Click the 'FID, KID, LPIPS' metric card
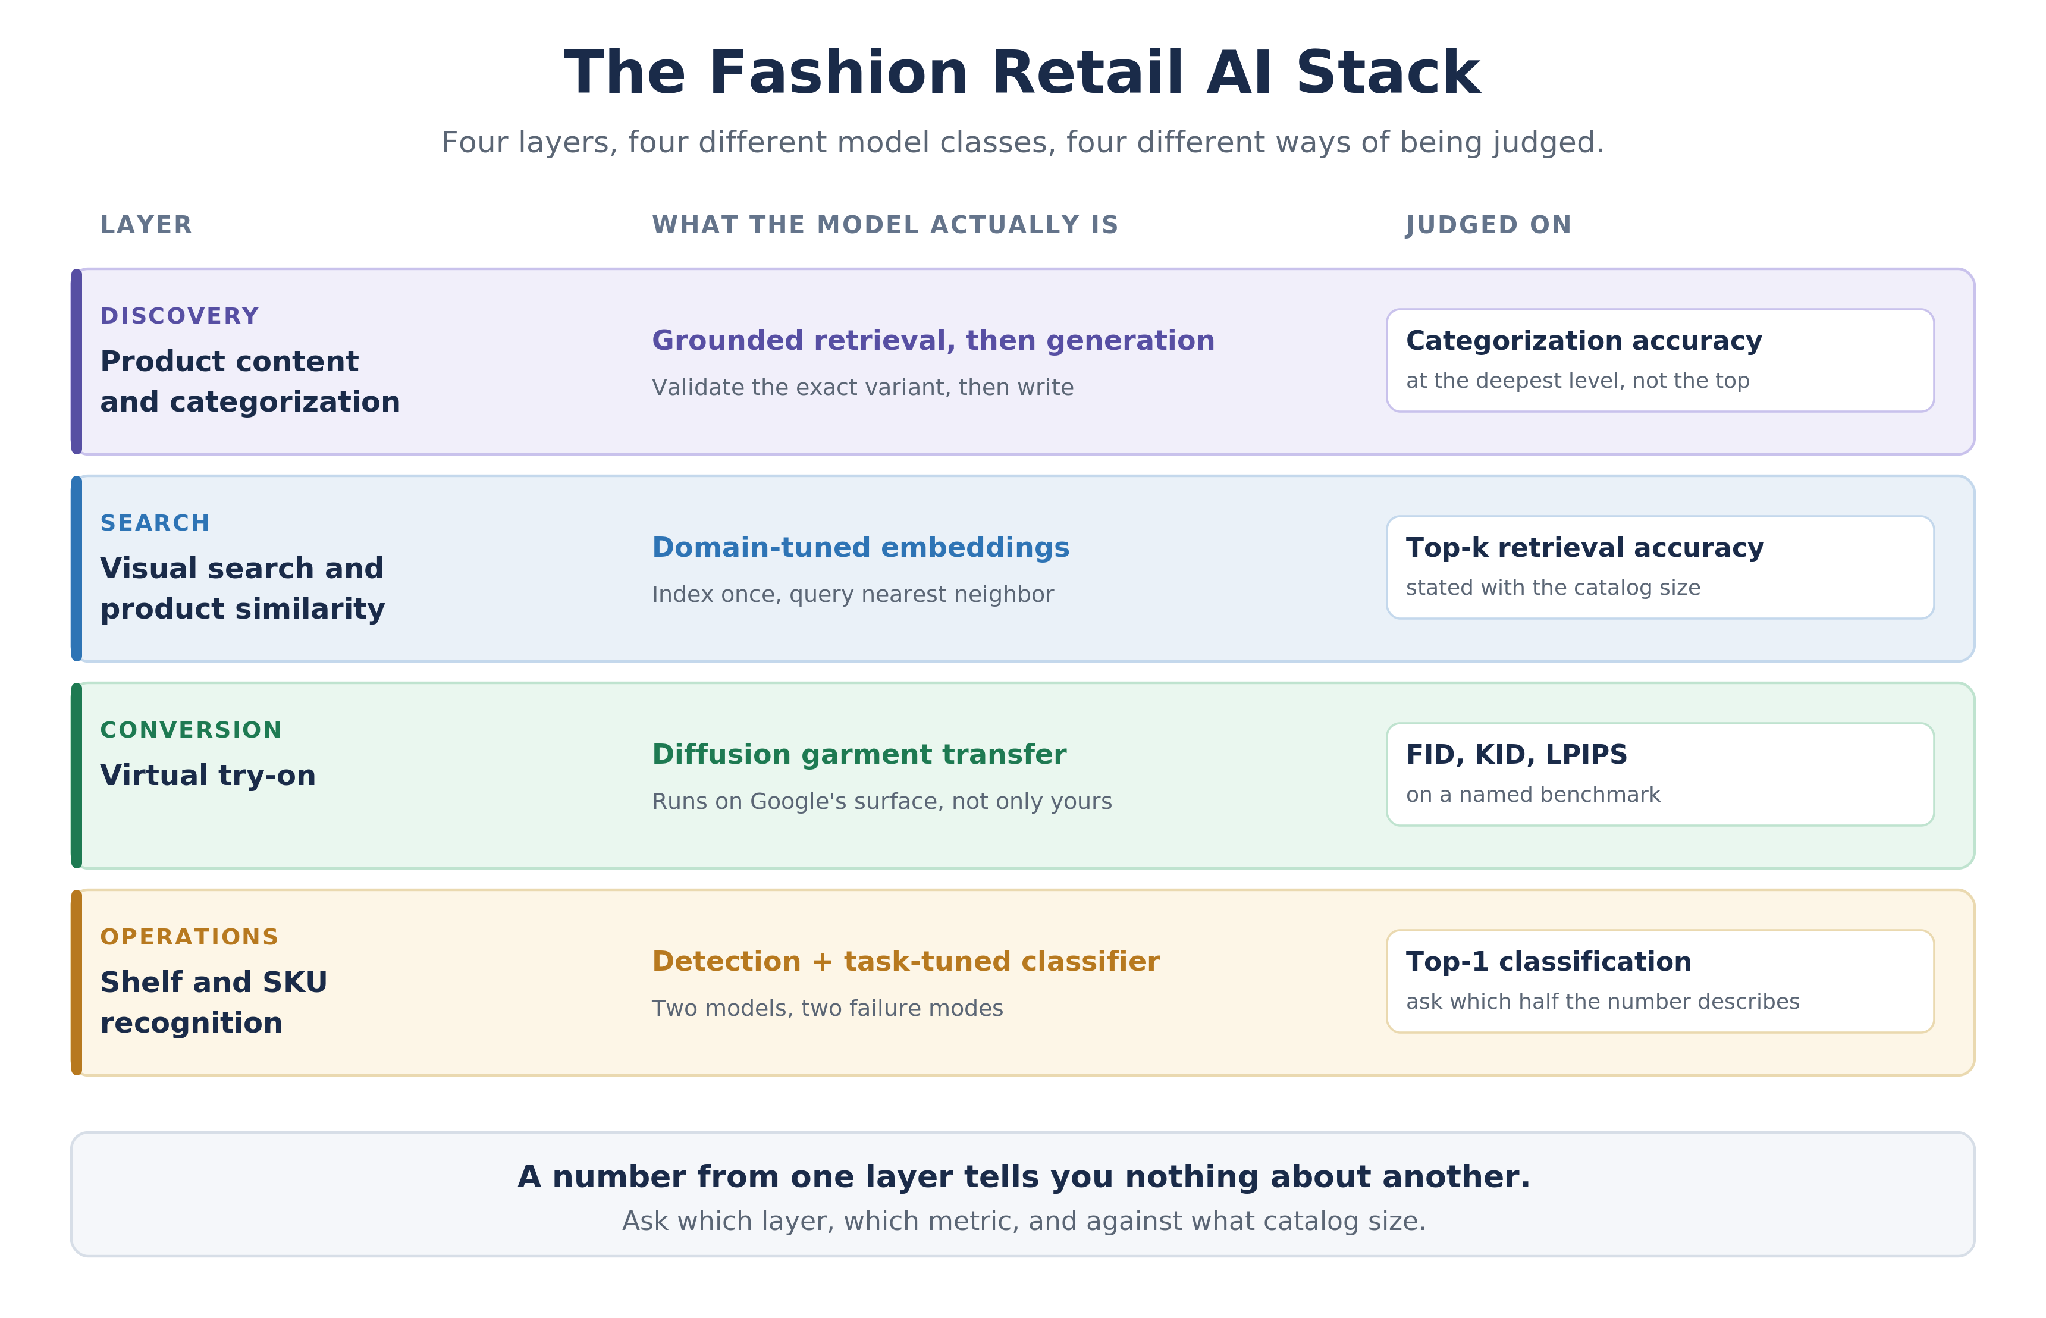 pyautogui.click(x=1660, y=774)
